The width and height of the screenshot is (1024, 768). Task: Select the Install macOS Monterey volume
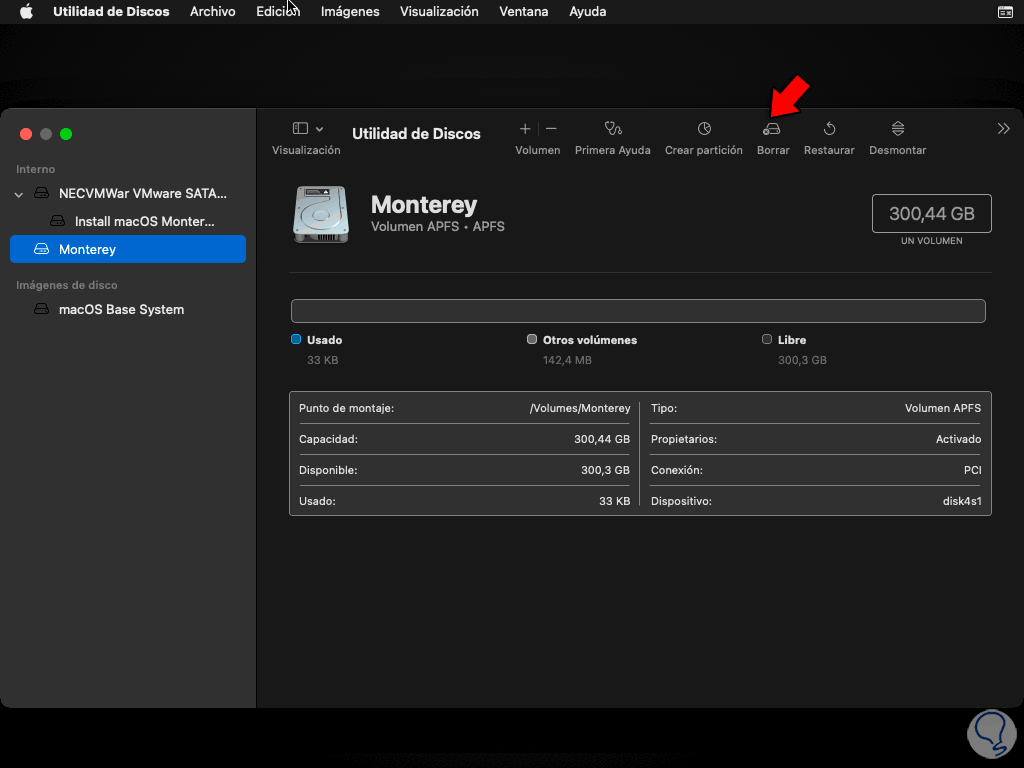(x=144, y=221)
